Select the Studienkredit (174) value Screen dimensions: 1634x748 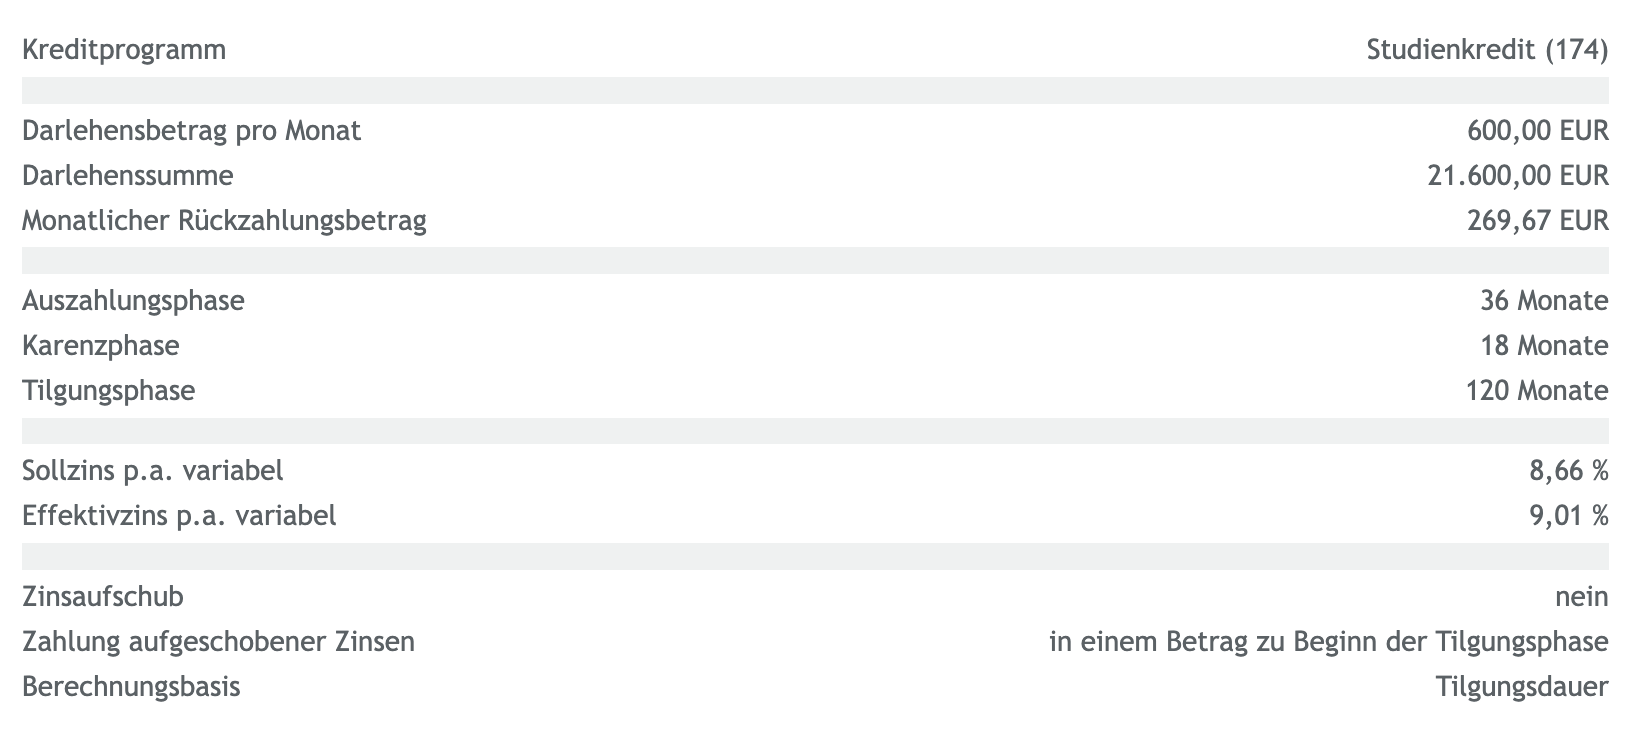1487,50
